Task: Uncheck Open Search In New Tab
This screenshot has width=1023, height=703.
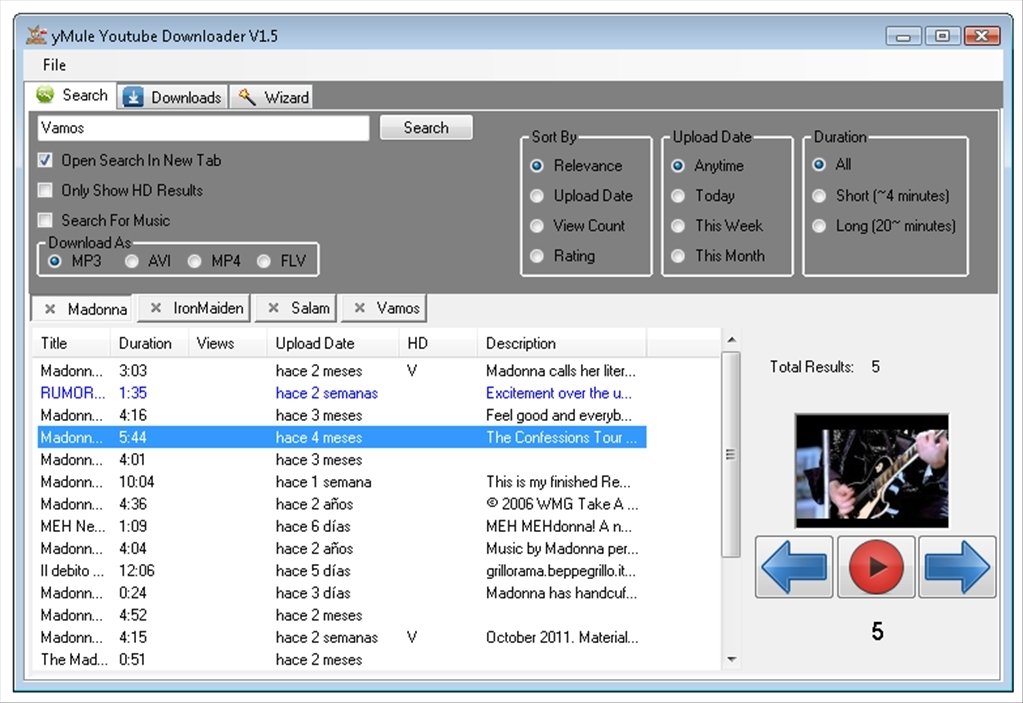Action: coord(45,160)
